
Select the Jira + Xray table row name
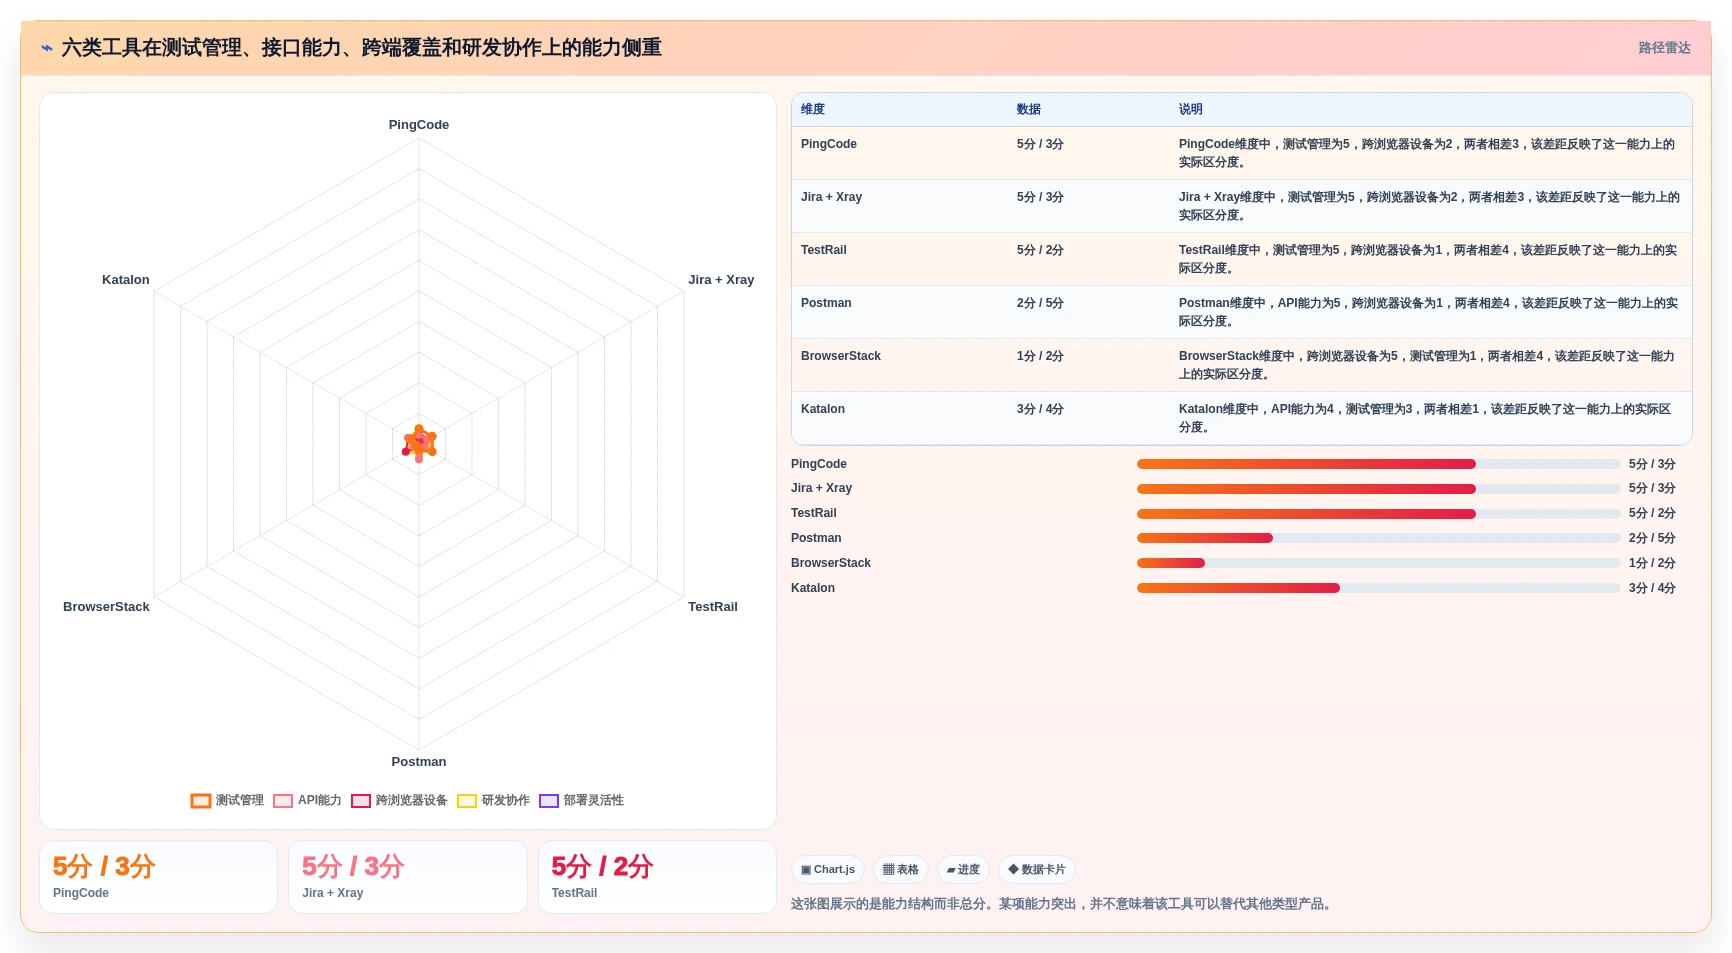(x=831, y=197)
